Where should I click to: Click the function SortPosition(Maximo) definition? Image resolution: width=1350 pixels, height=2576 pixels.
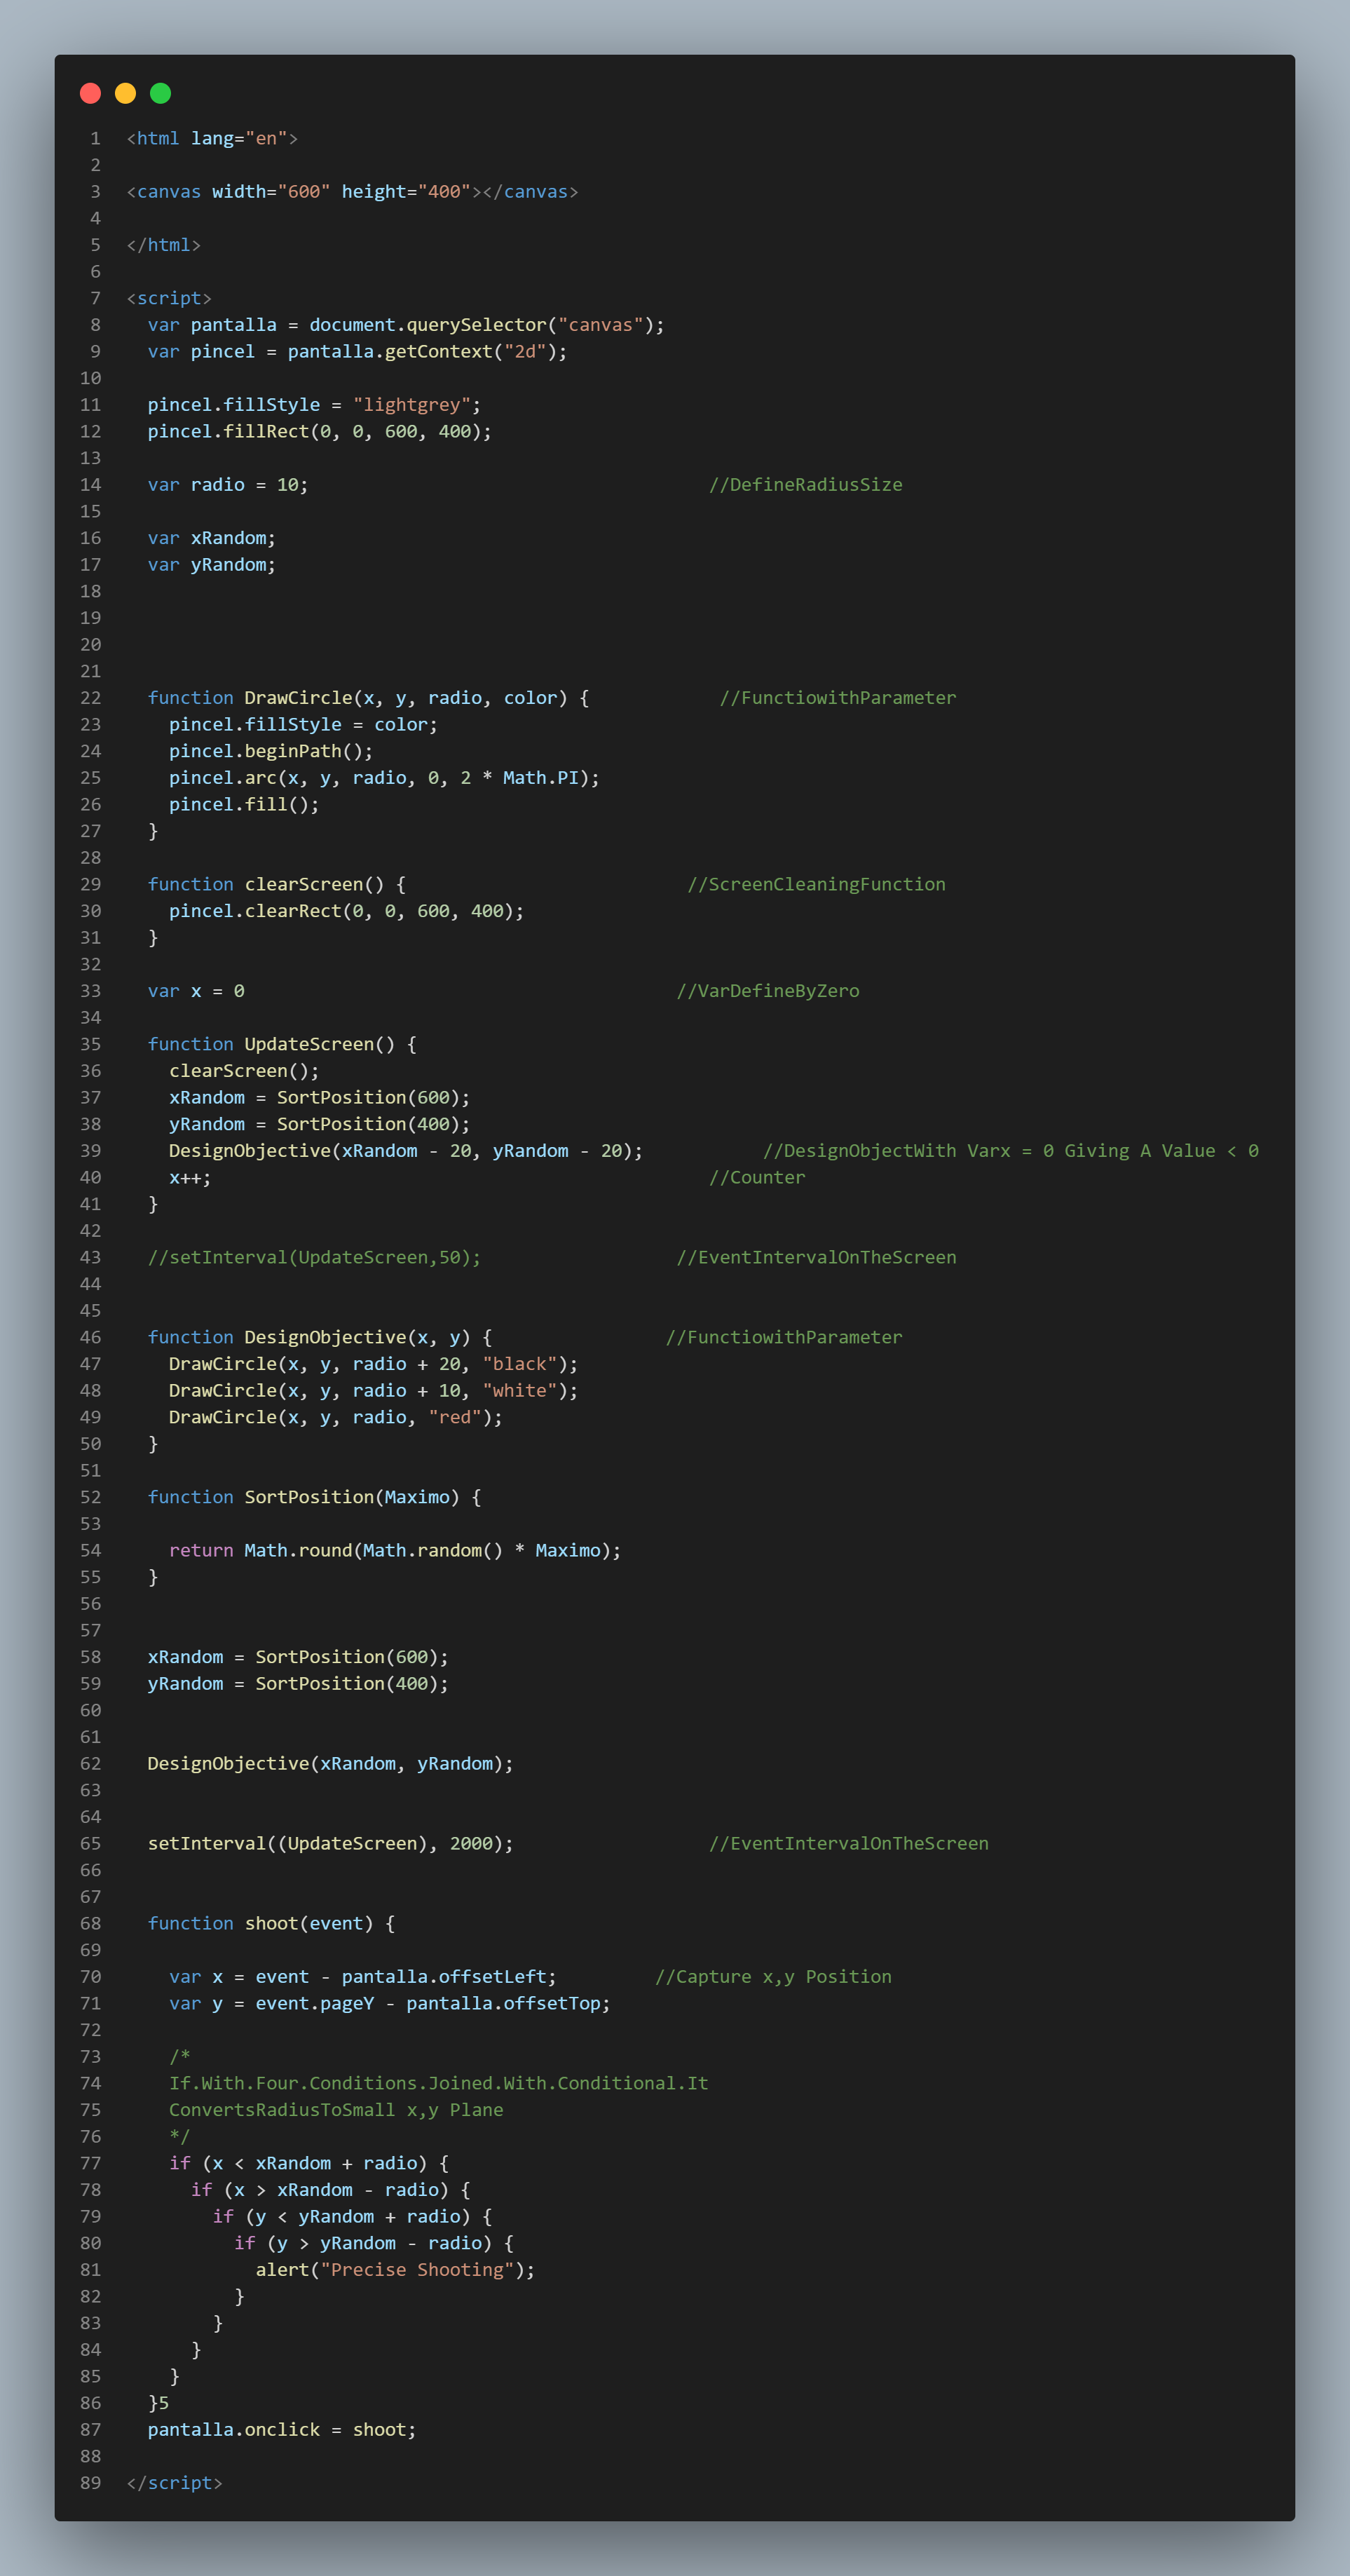(x=314, y=1497)
